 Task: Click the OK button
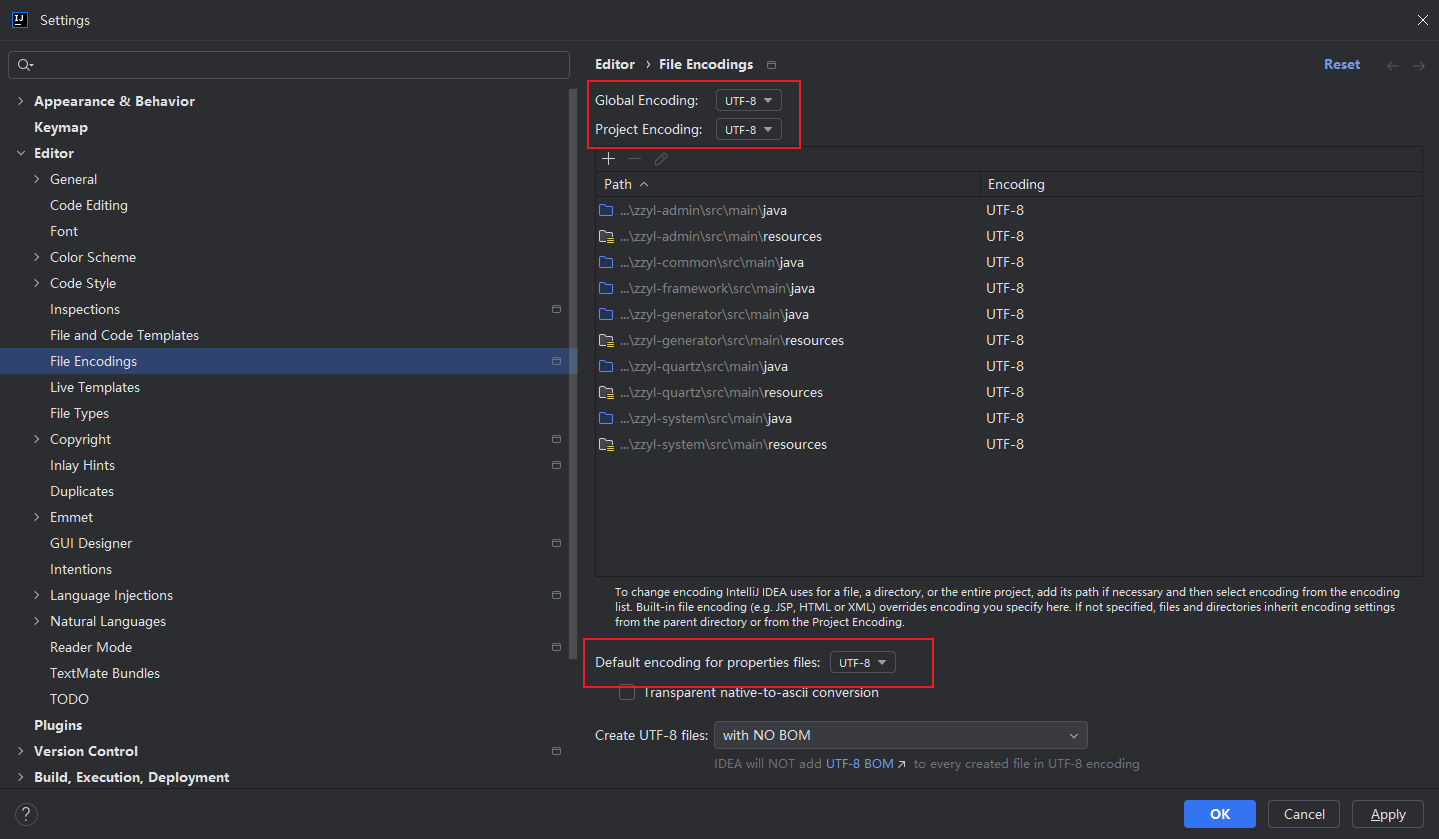click(1220, 814)
